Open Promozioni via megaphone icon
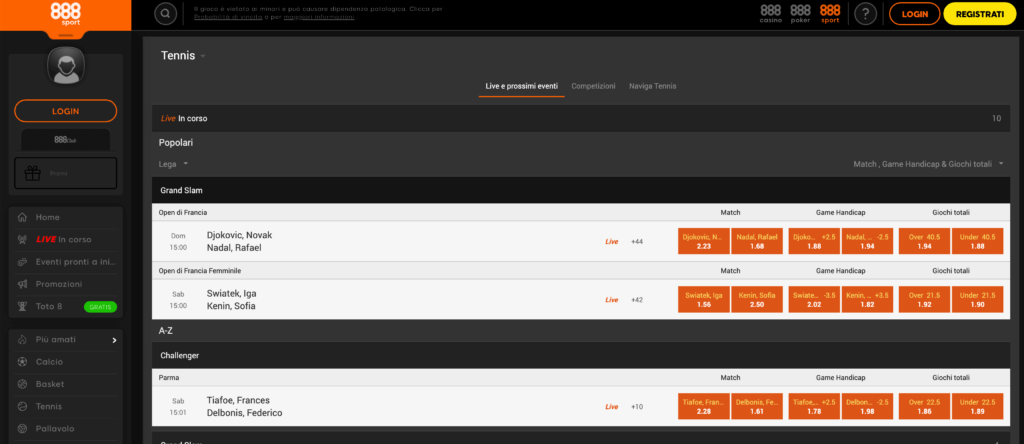This screenshot has height=444, width=1024. [x=23, y=284]
